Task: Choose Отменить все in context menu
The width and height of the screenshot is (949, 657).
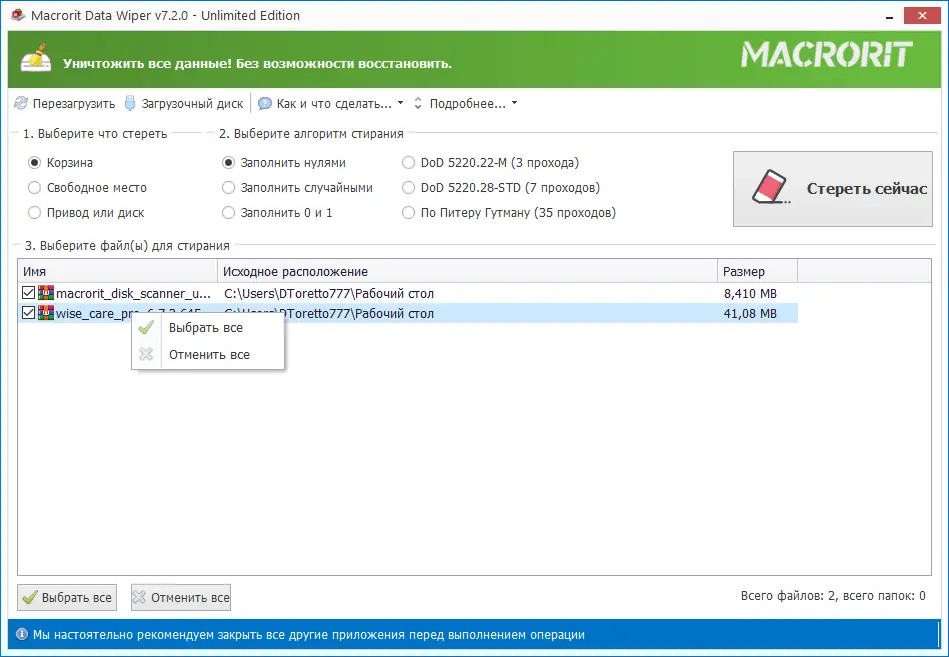Action: tap(208, 355)
